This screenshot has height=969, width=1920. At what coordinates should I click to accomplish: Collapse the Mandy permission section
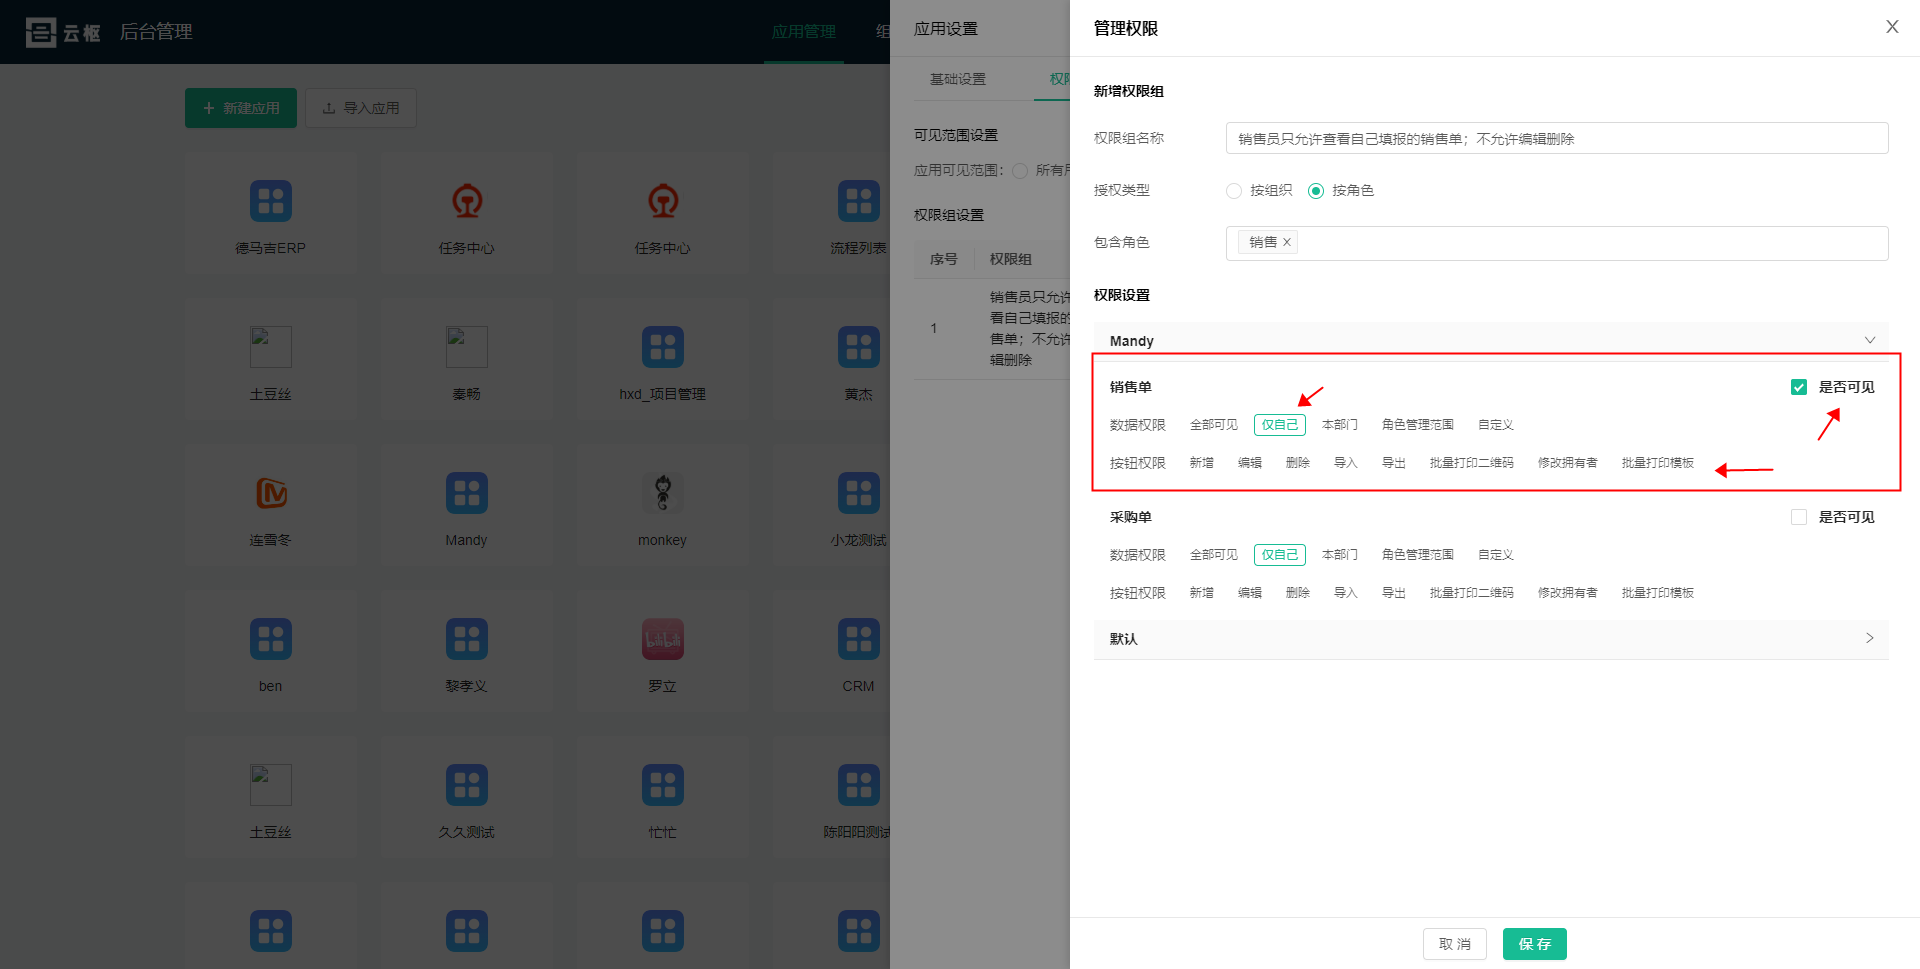pyautogui.click(x=1491, y=341)
